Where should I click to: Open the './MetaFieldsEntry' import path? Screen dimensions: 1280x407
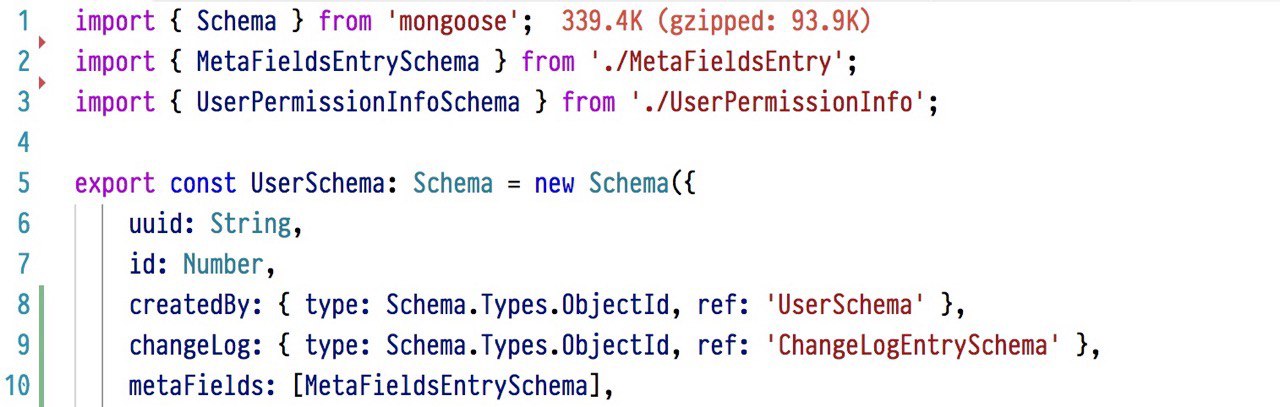point(715,62)
